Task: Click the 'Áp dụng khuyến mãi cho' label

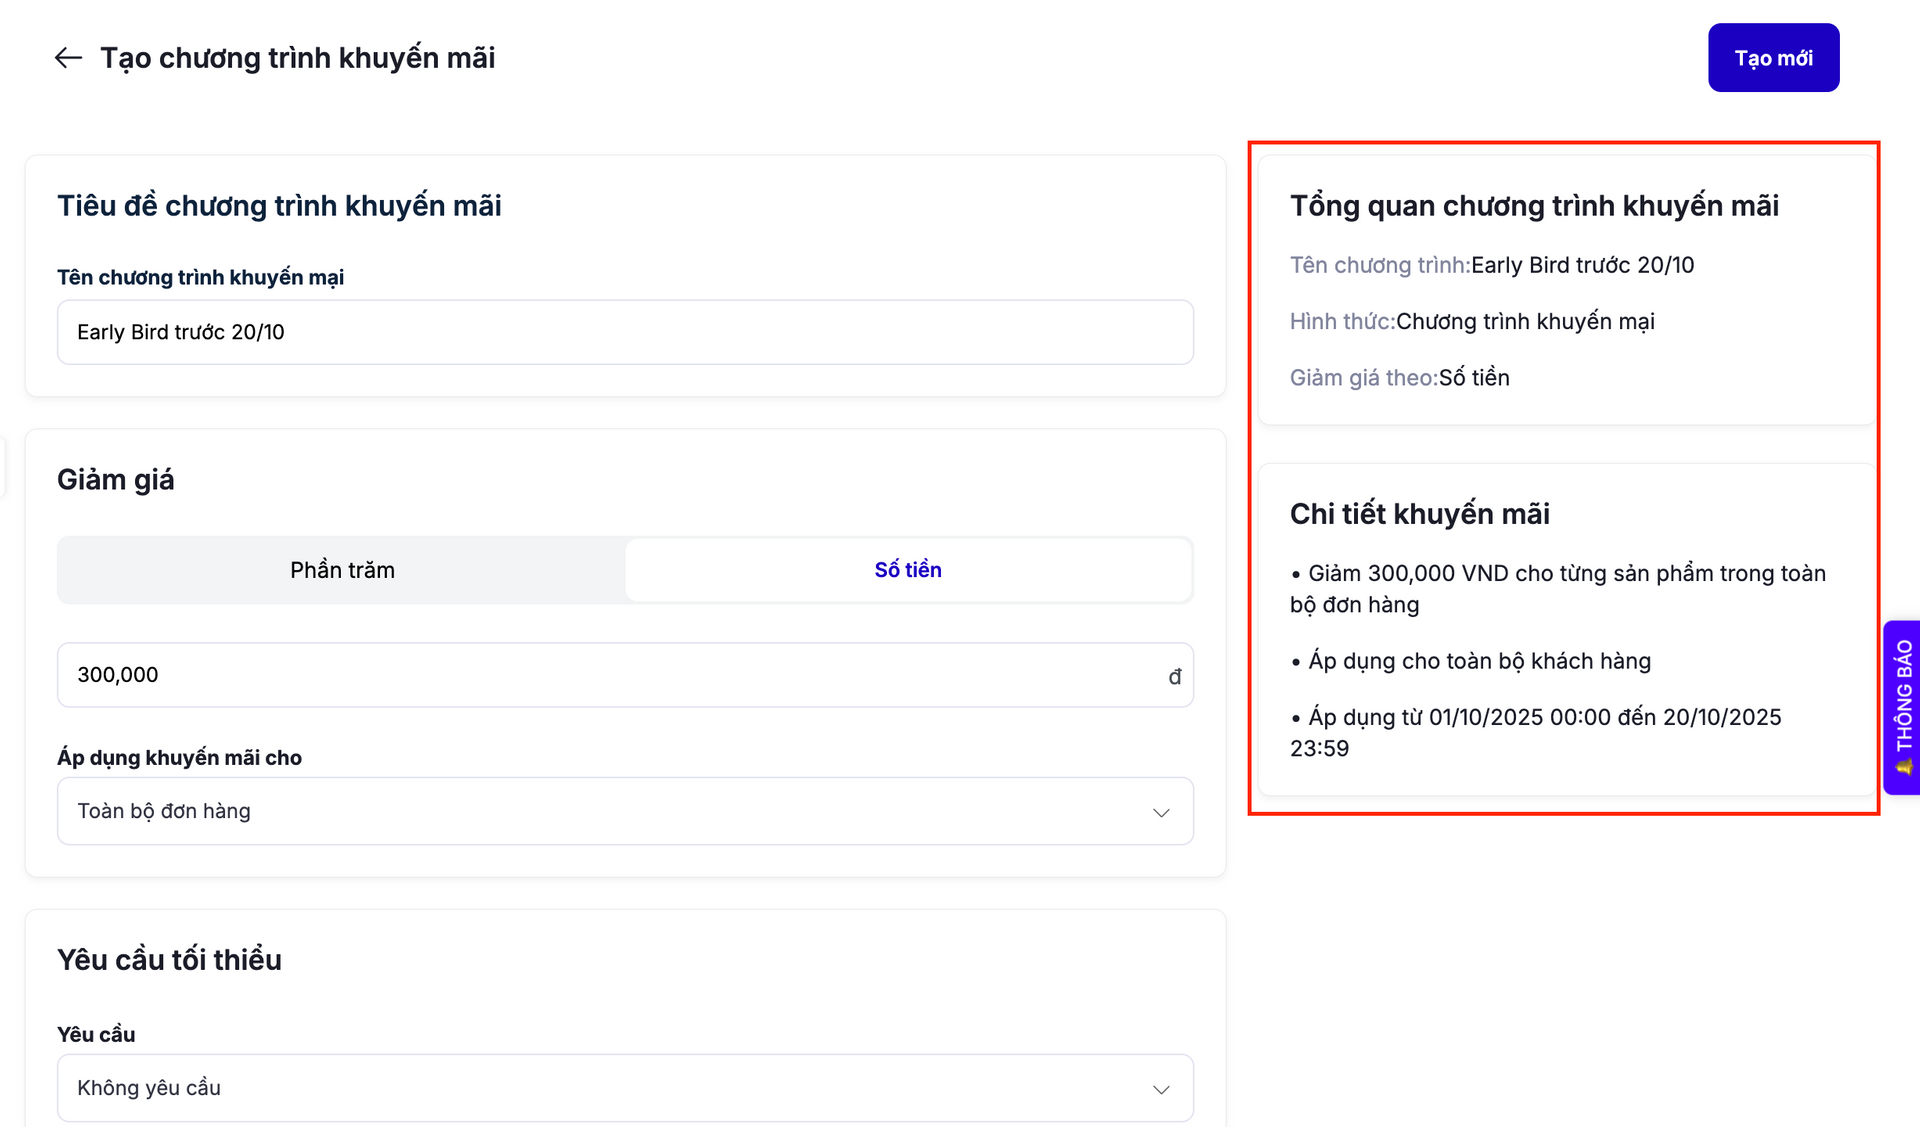Action: click(179, 758)
